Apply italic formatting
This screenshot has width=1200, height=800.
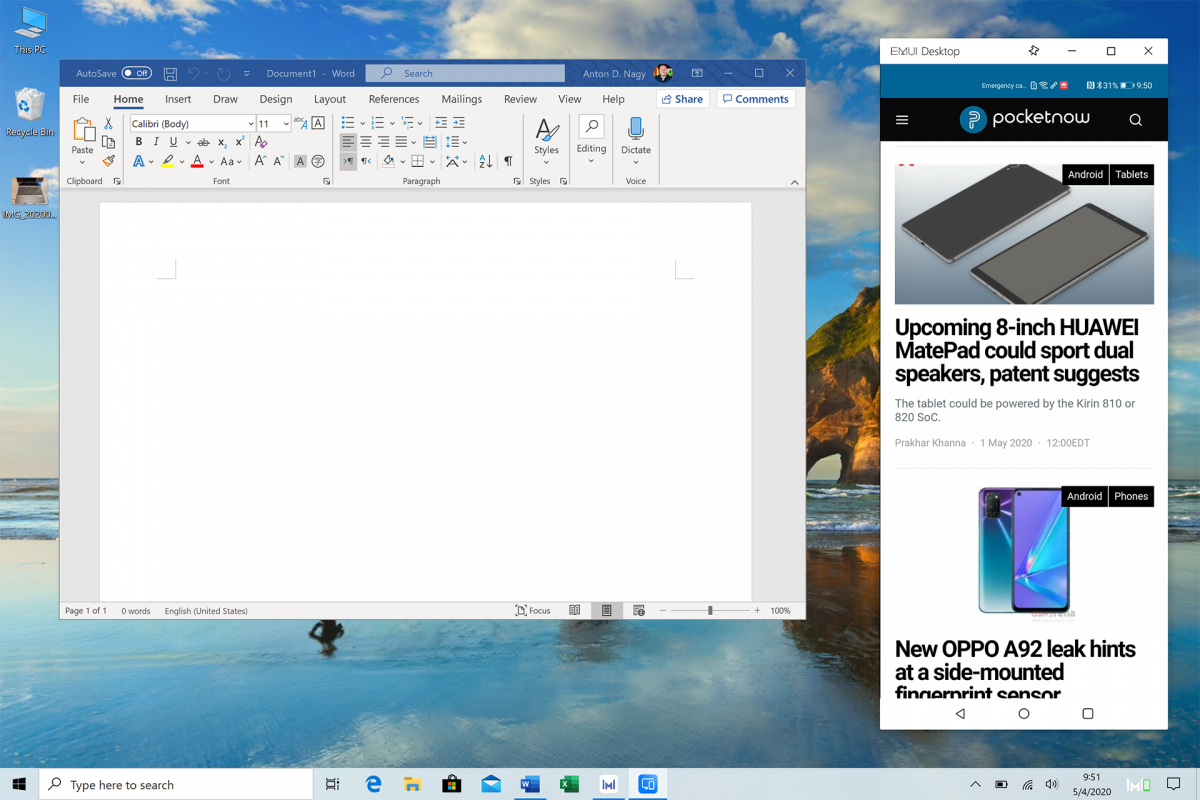(156, 142)
